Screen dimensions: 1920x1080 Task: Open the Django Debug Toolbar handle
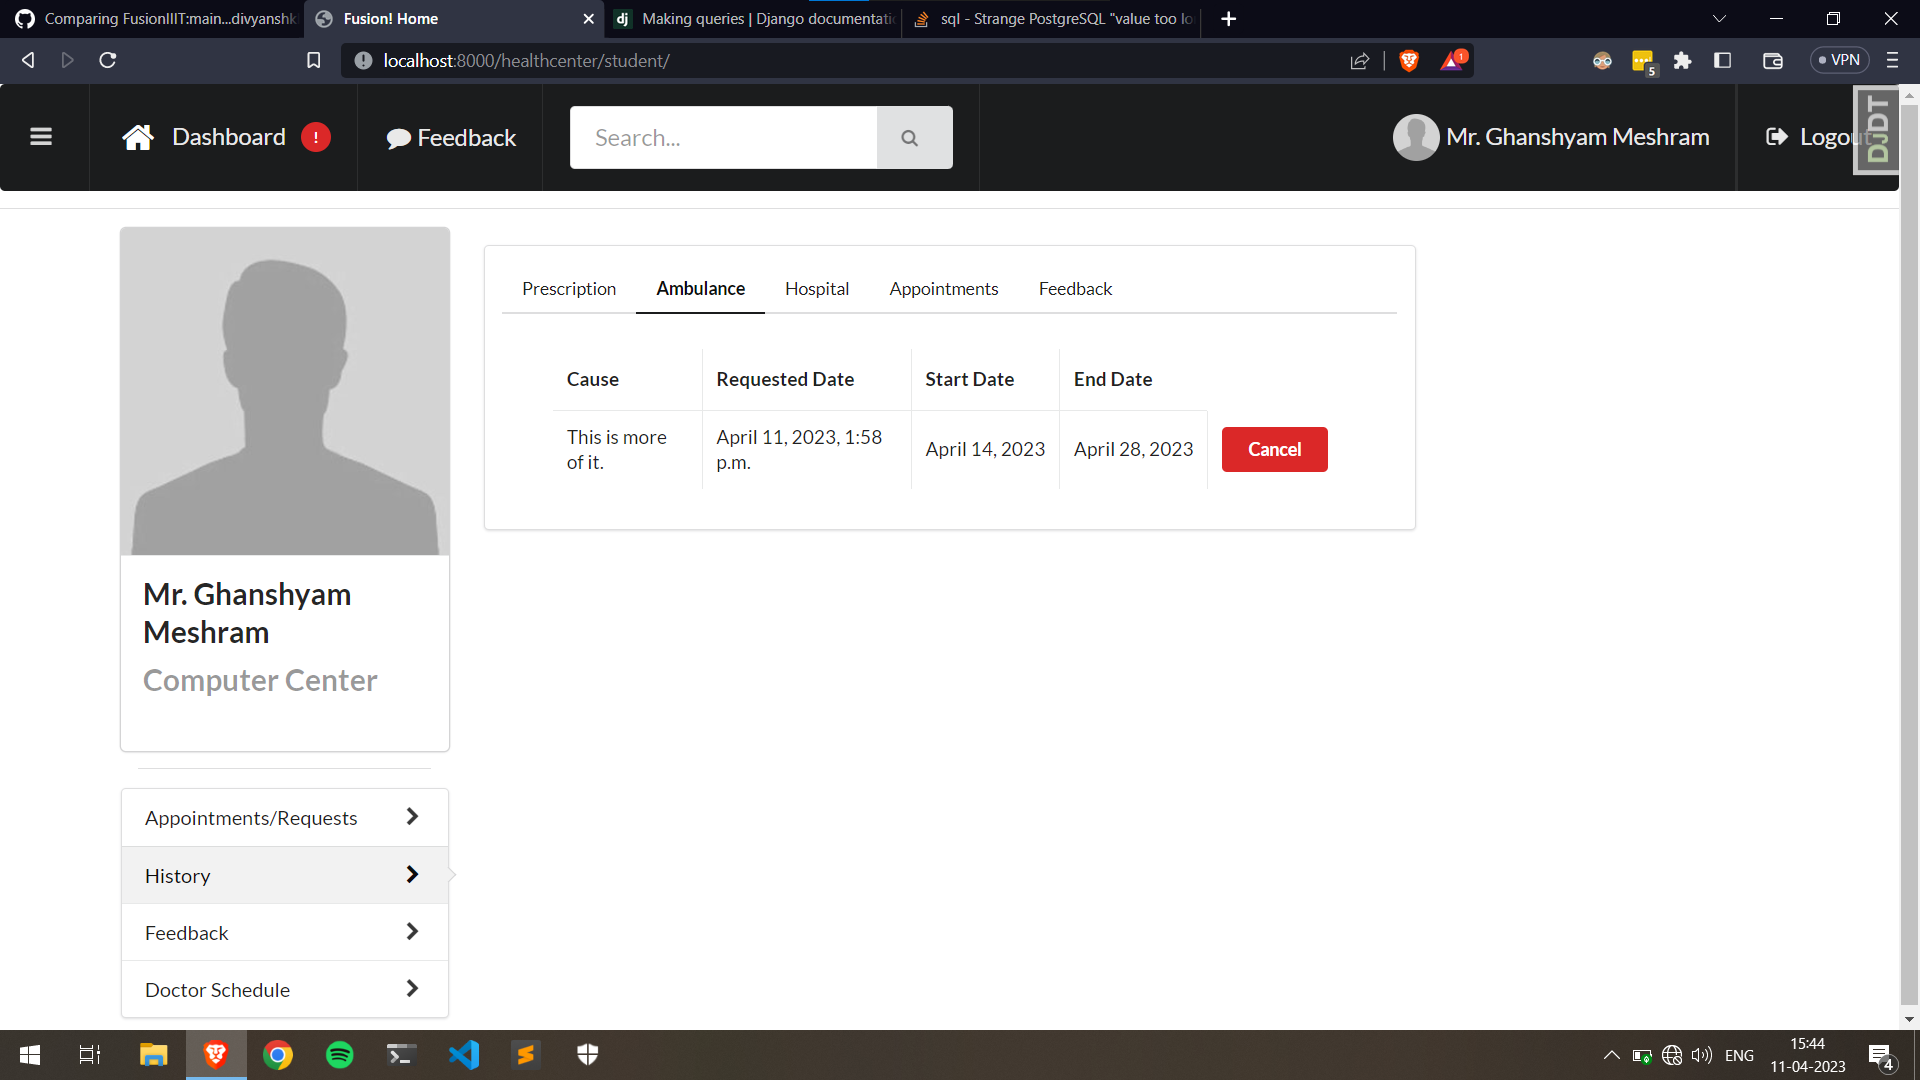point(1877,130)
